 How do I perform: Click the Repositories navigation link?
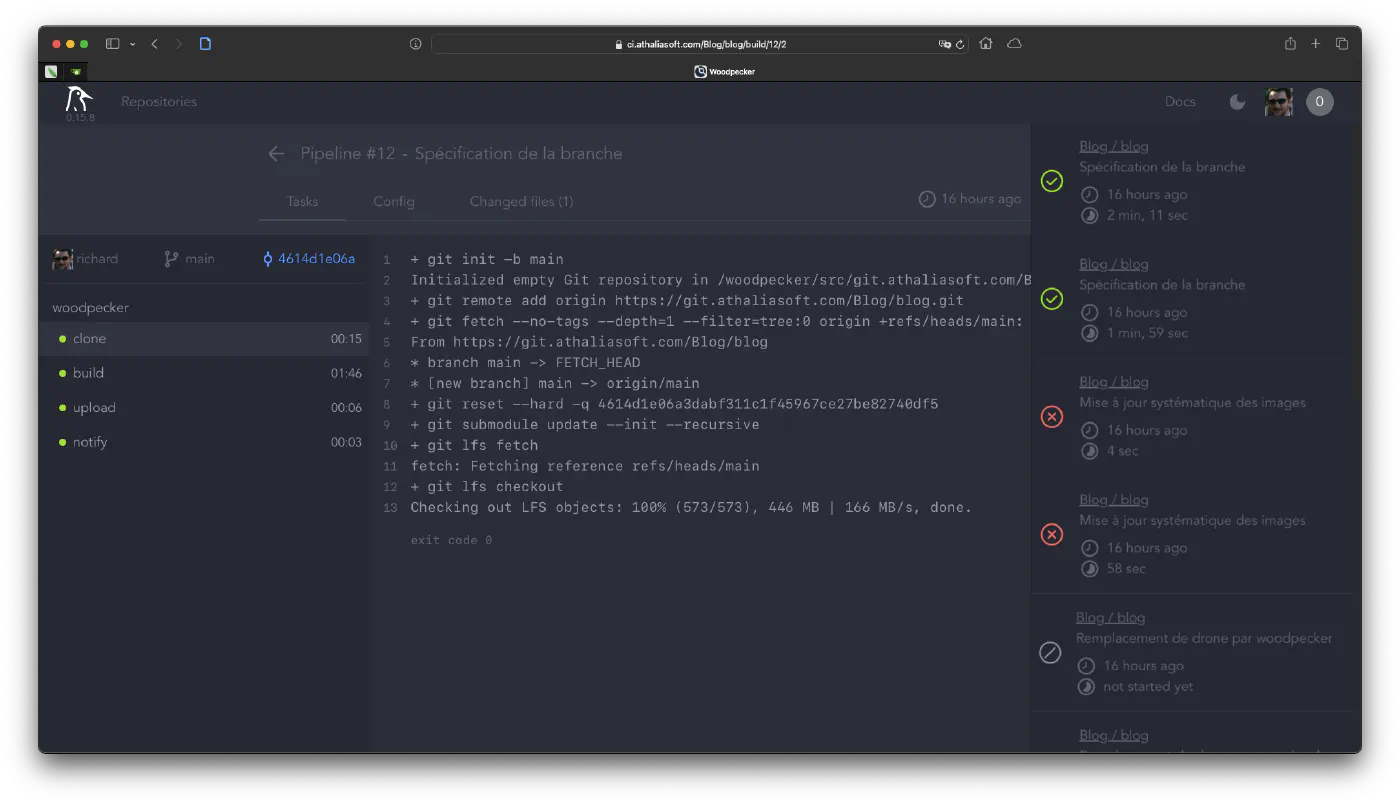pos(159,102)
